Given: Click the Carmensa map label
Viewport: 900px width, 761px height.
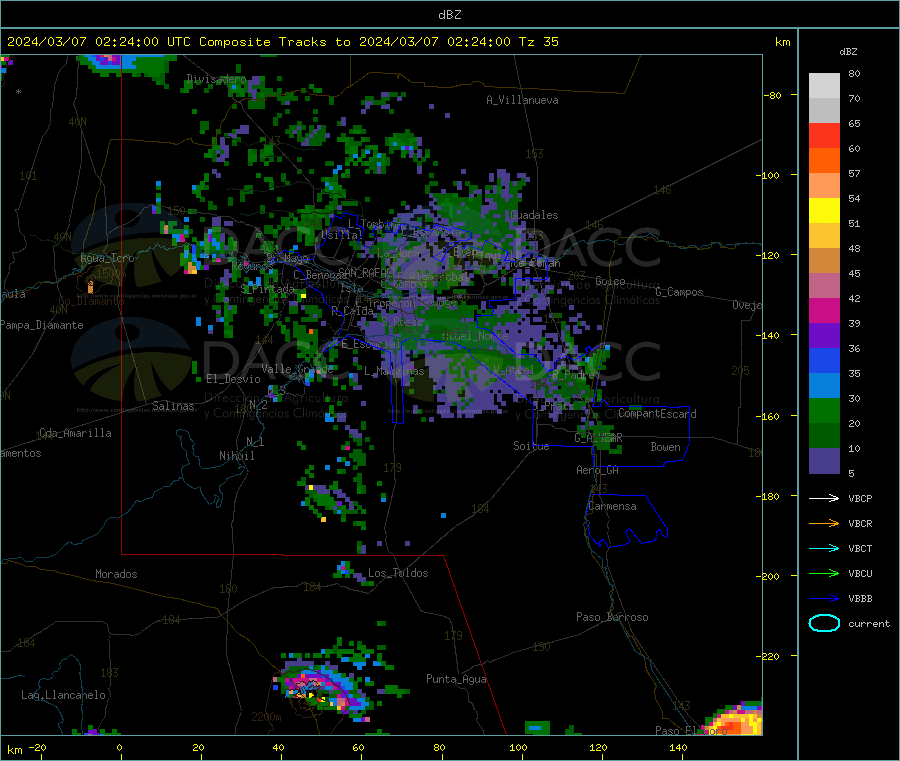Looking at the screenshot, I should tap(612, 506).
